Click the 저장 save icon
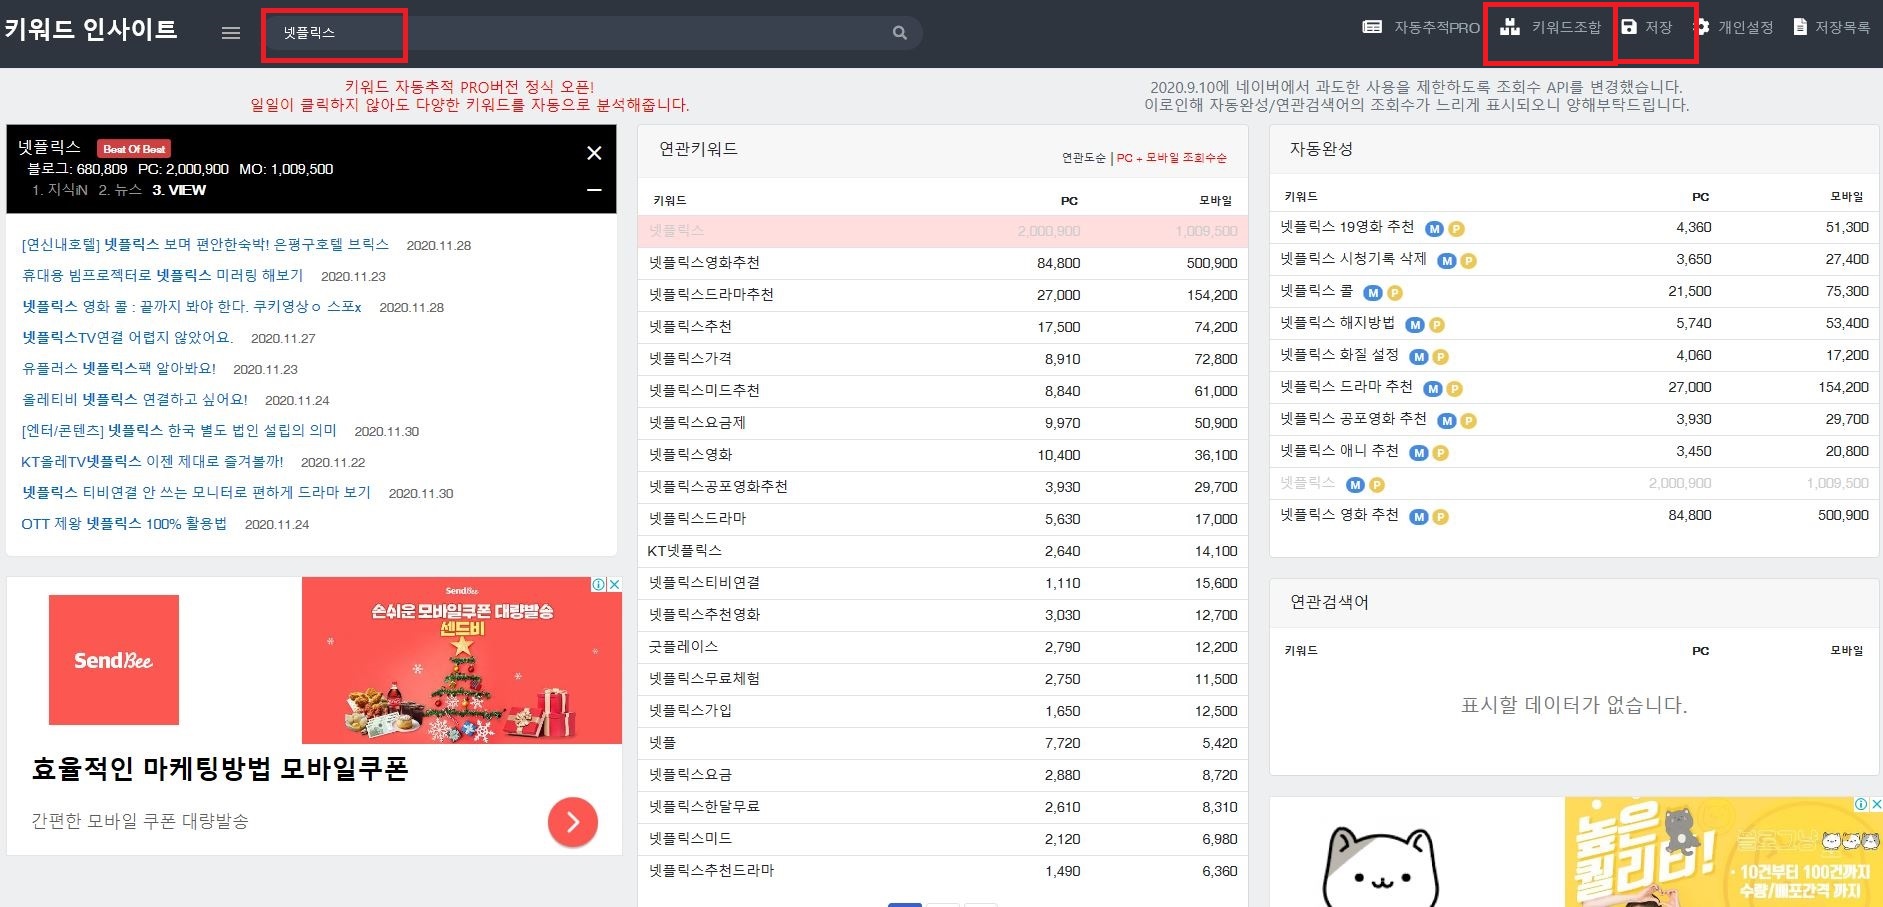1883x907 pixels. pyautogui.click(x=1632, y=28)
